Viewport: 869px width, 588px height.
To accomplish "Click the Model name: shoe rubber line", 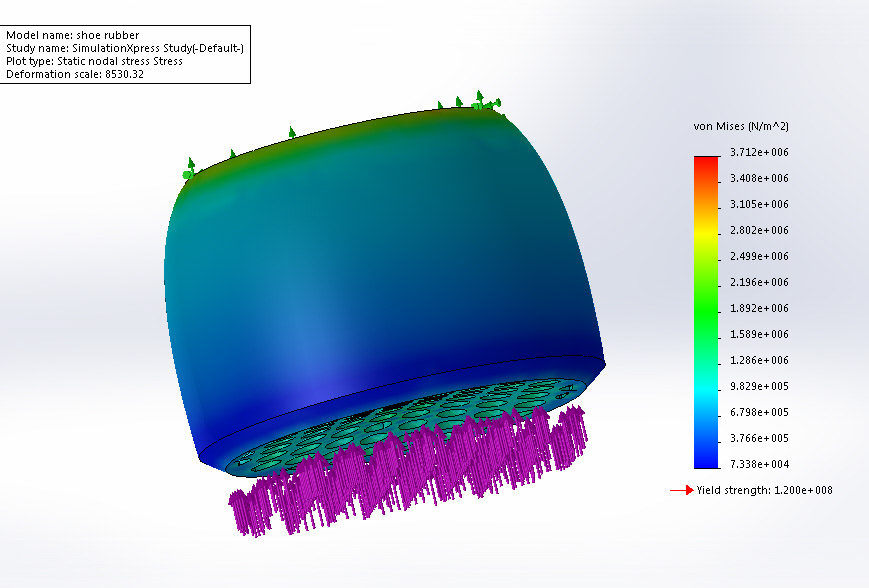I will pyautogui.click(x=73, y=35).
